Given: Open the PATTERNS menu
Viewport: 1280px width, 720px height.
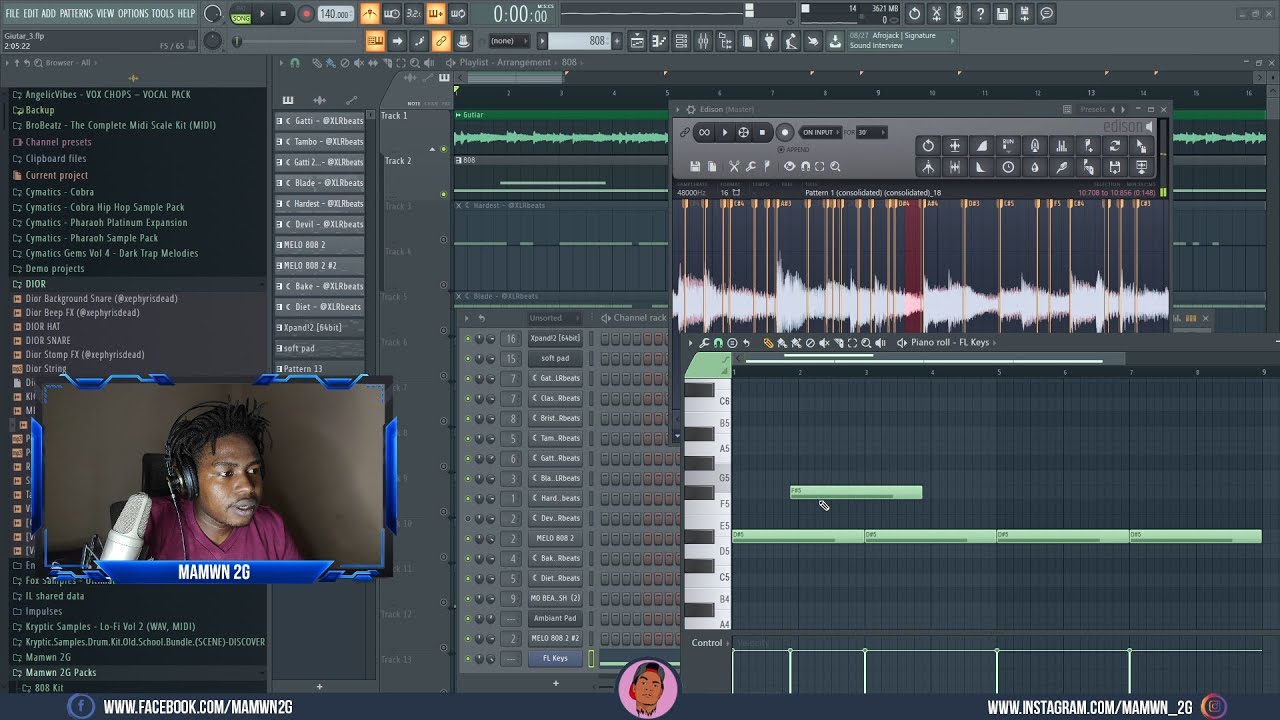Looking at the screenshot, I should click(76, 13).
